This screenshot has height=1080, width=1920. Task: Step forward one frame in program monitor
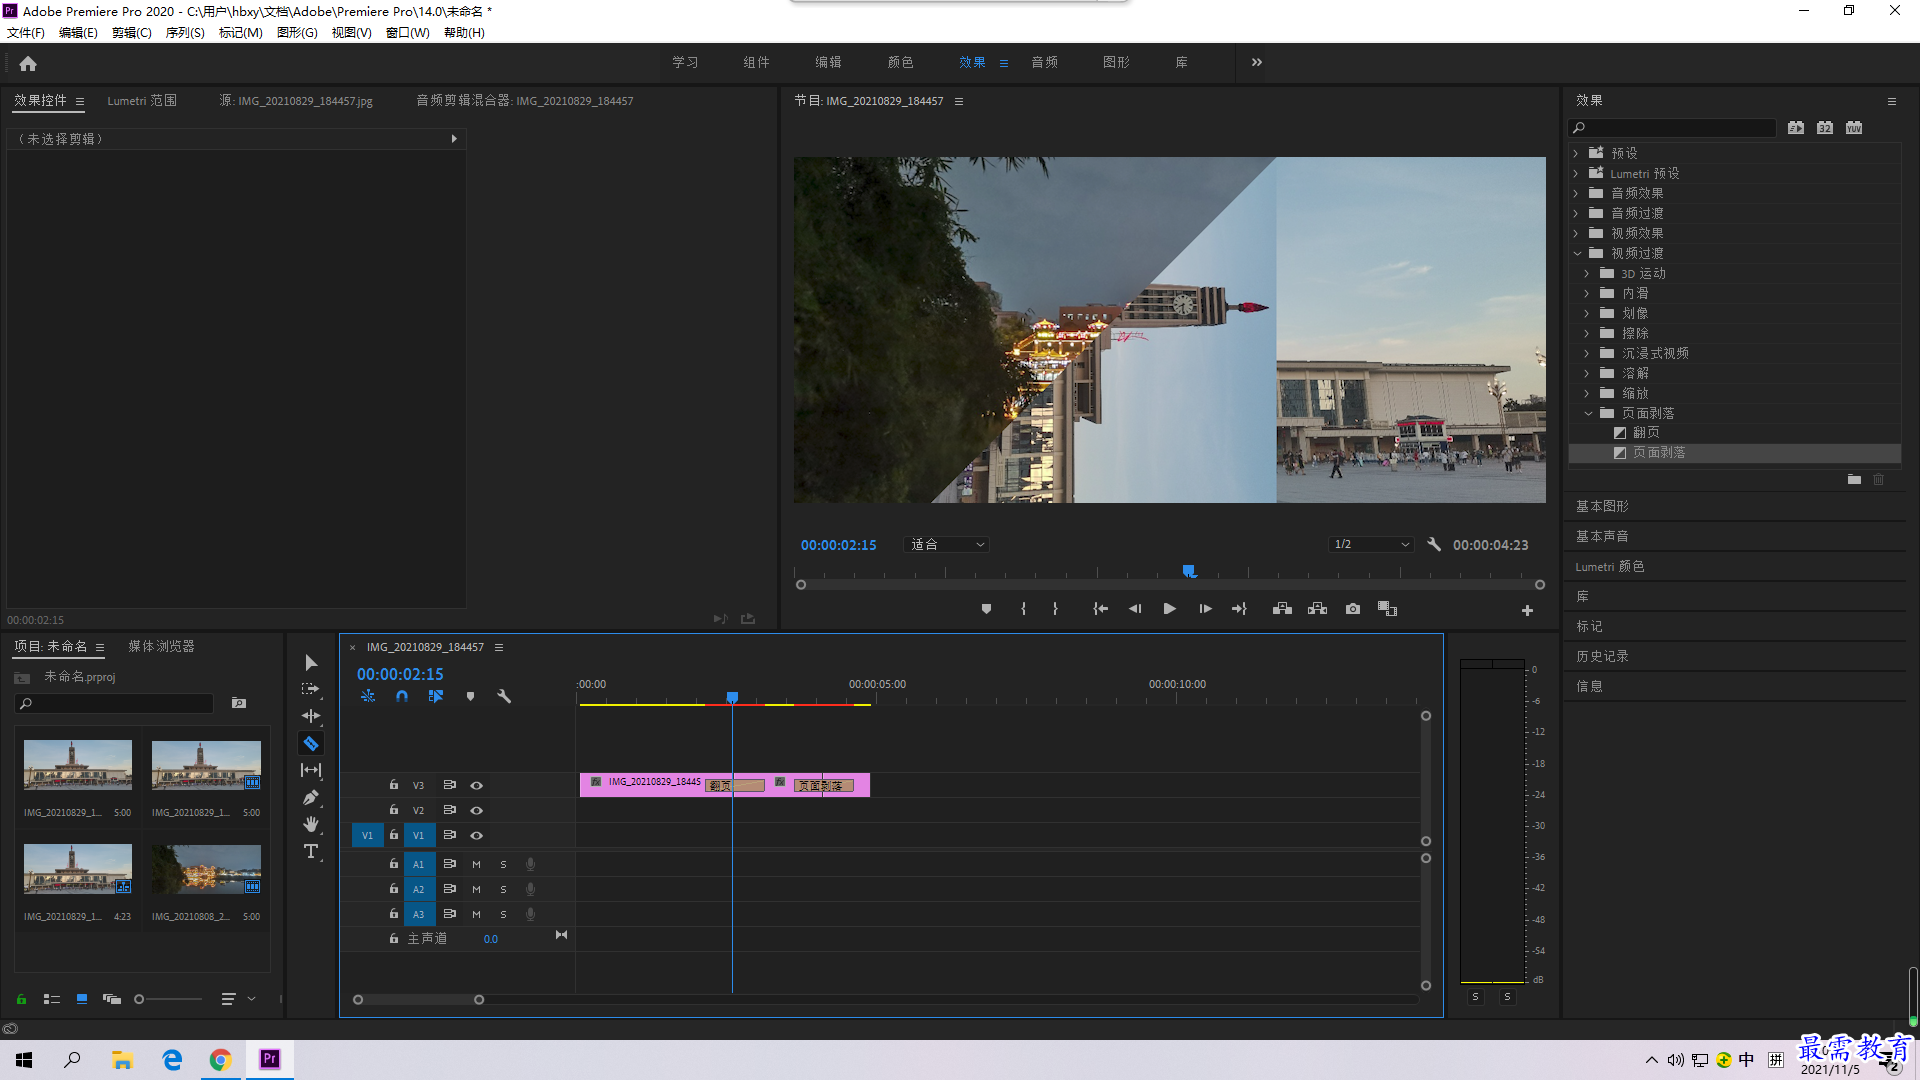(1205, 609)
